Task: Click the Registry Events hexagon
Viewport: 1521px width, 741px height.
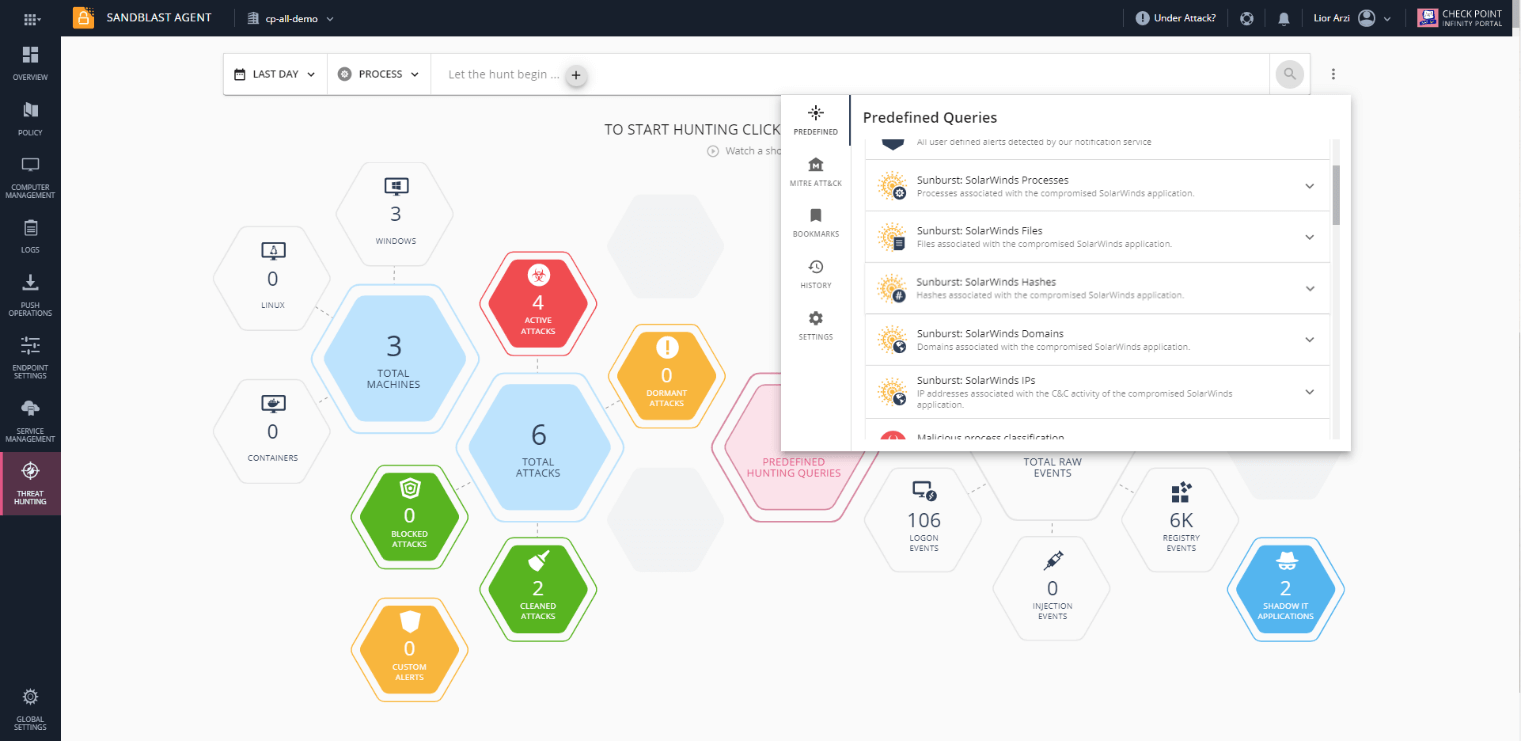Action: tap(1181, 518)
